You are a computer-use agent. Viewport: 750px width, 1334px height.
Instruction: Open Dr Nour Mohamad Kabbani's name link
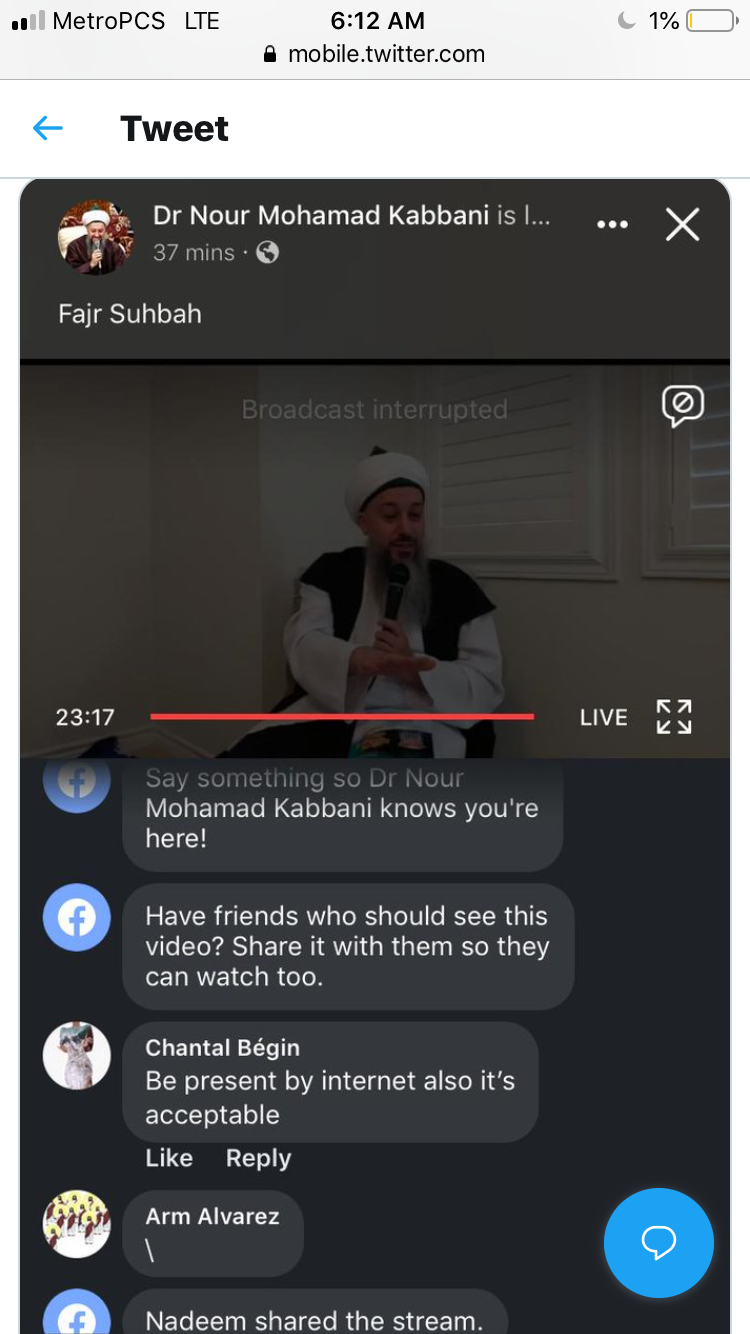coord(320,215)
